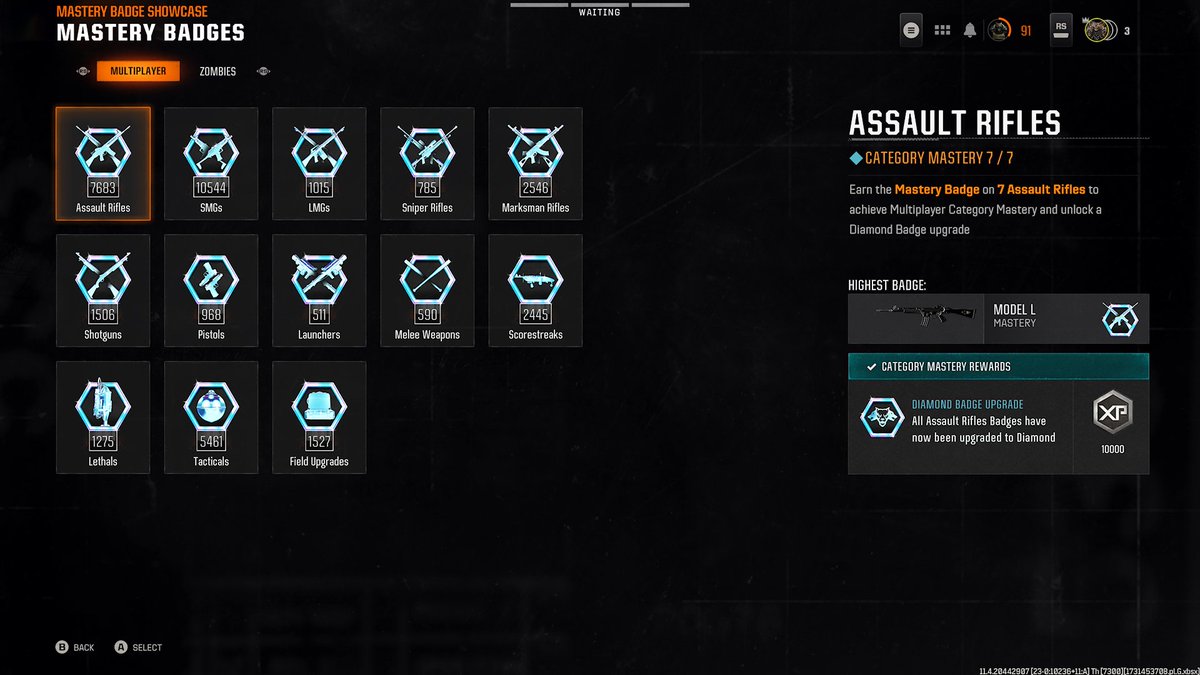Click the Waiting status indicator
The width and height of the screenshot is (1200, 675).
(599, 12)
